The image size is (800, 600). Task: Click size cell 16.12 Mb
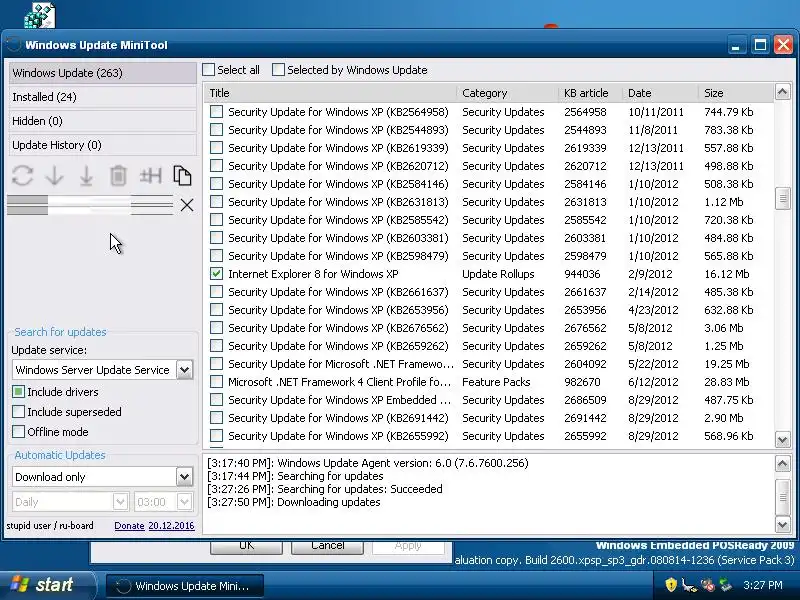tap(727, 274)
